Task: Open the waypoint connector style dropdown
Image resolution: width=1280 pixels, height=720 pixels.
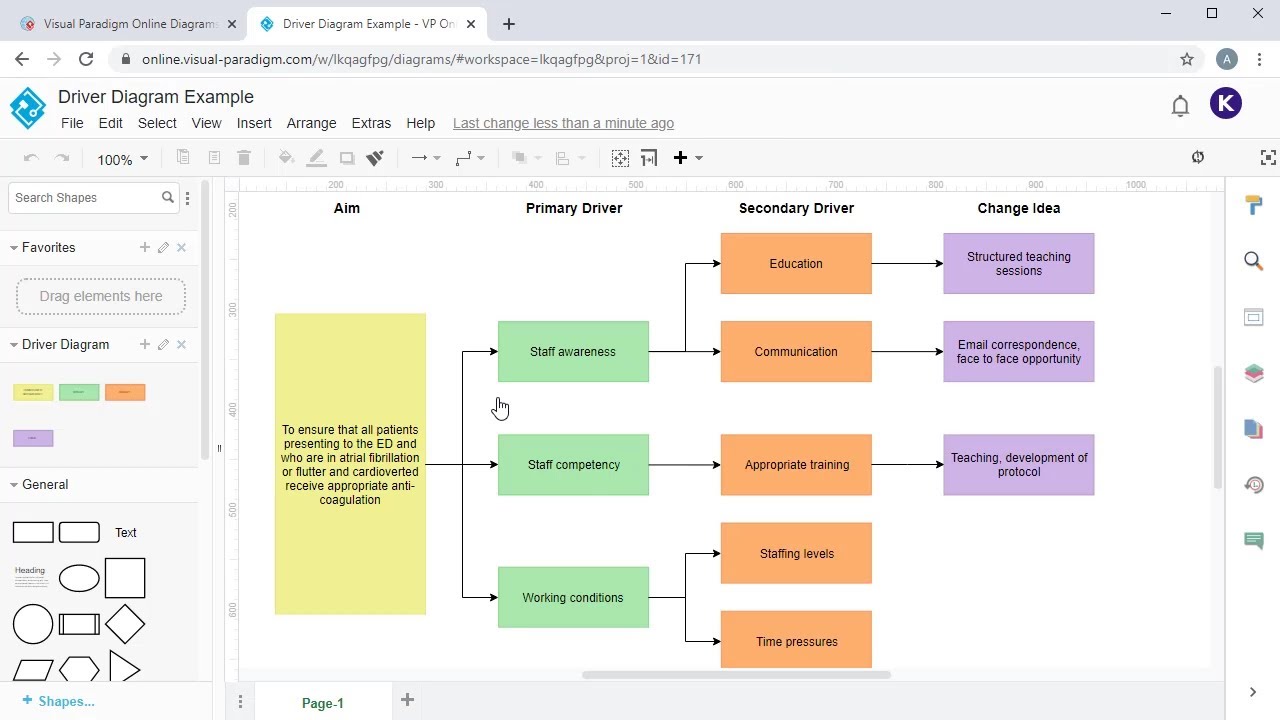Action: tap(470, 158)
